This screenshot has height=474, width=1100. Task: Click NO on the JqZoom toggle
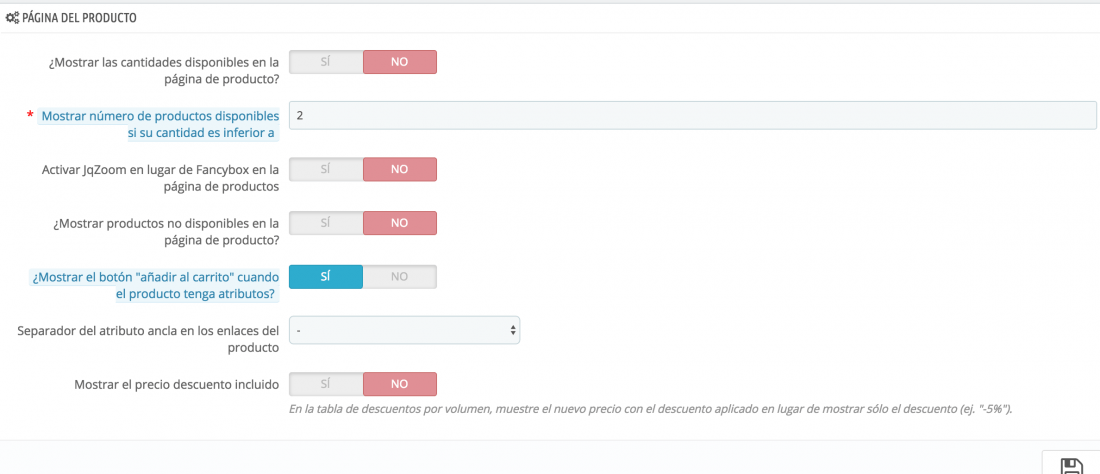(x=400, y=169)
